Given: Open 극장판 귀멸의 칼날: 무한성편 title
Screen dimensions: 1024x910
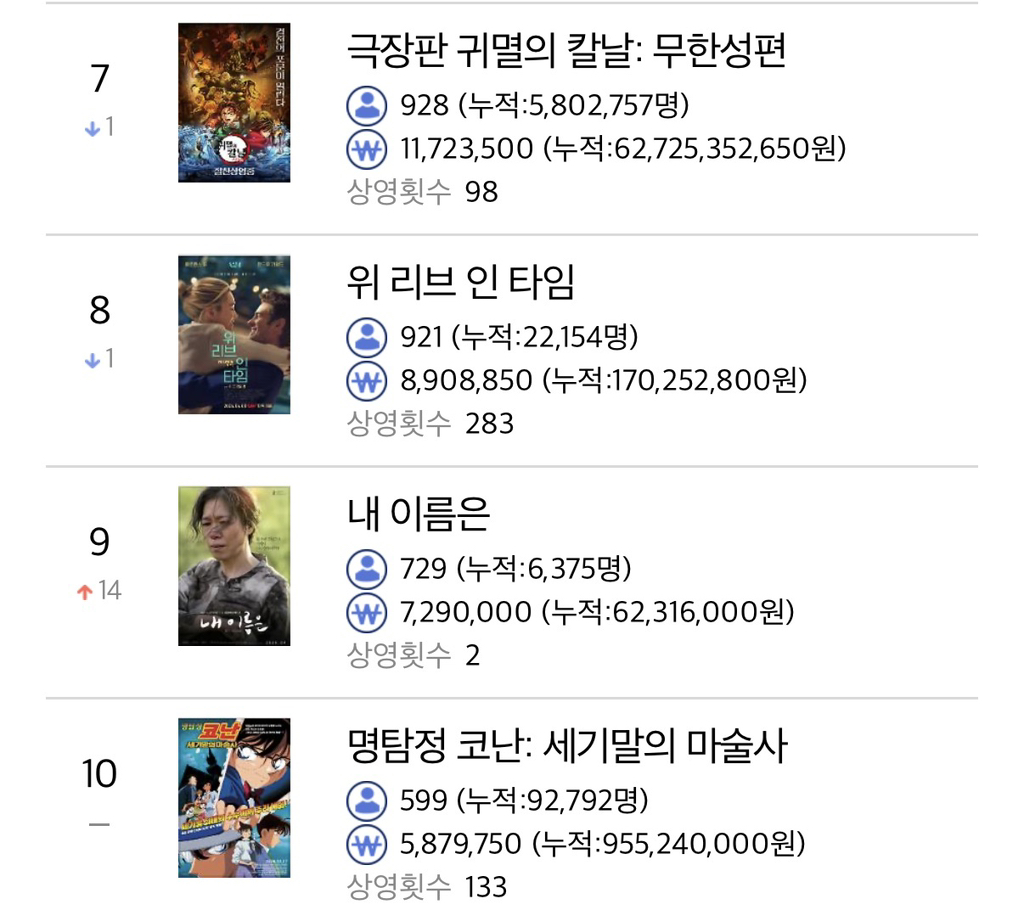Looking at the screenshot, I should point(566,51).
